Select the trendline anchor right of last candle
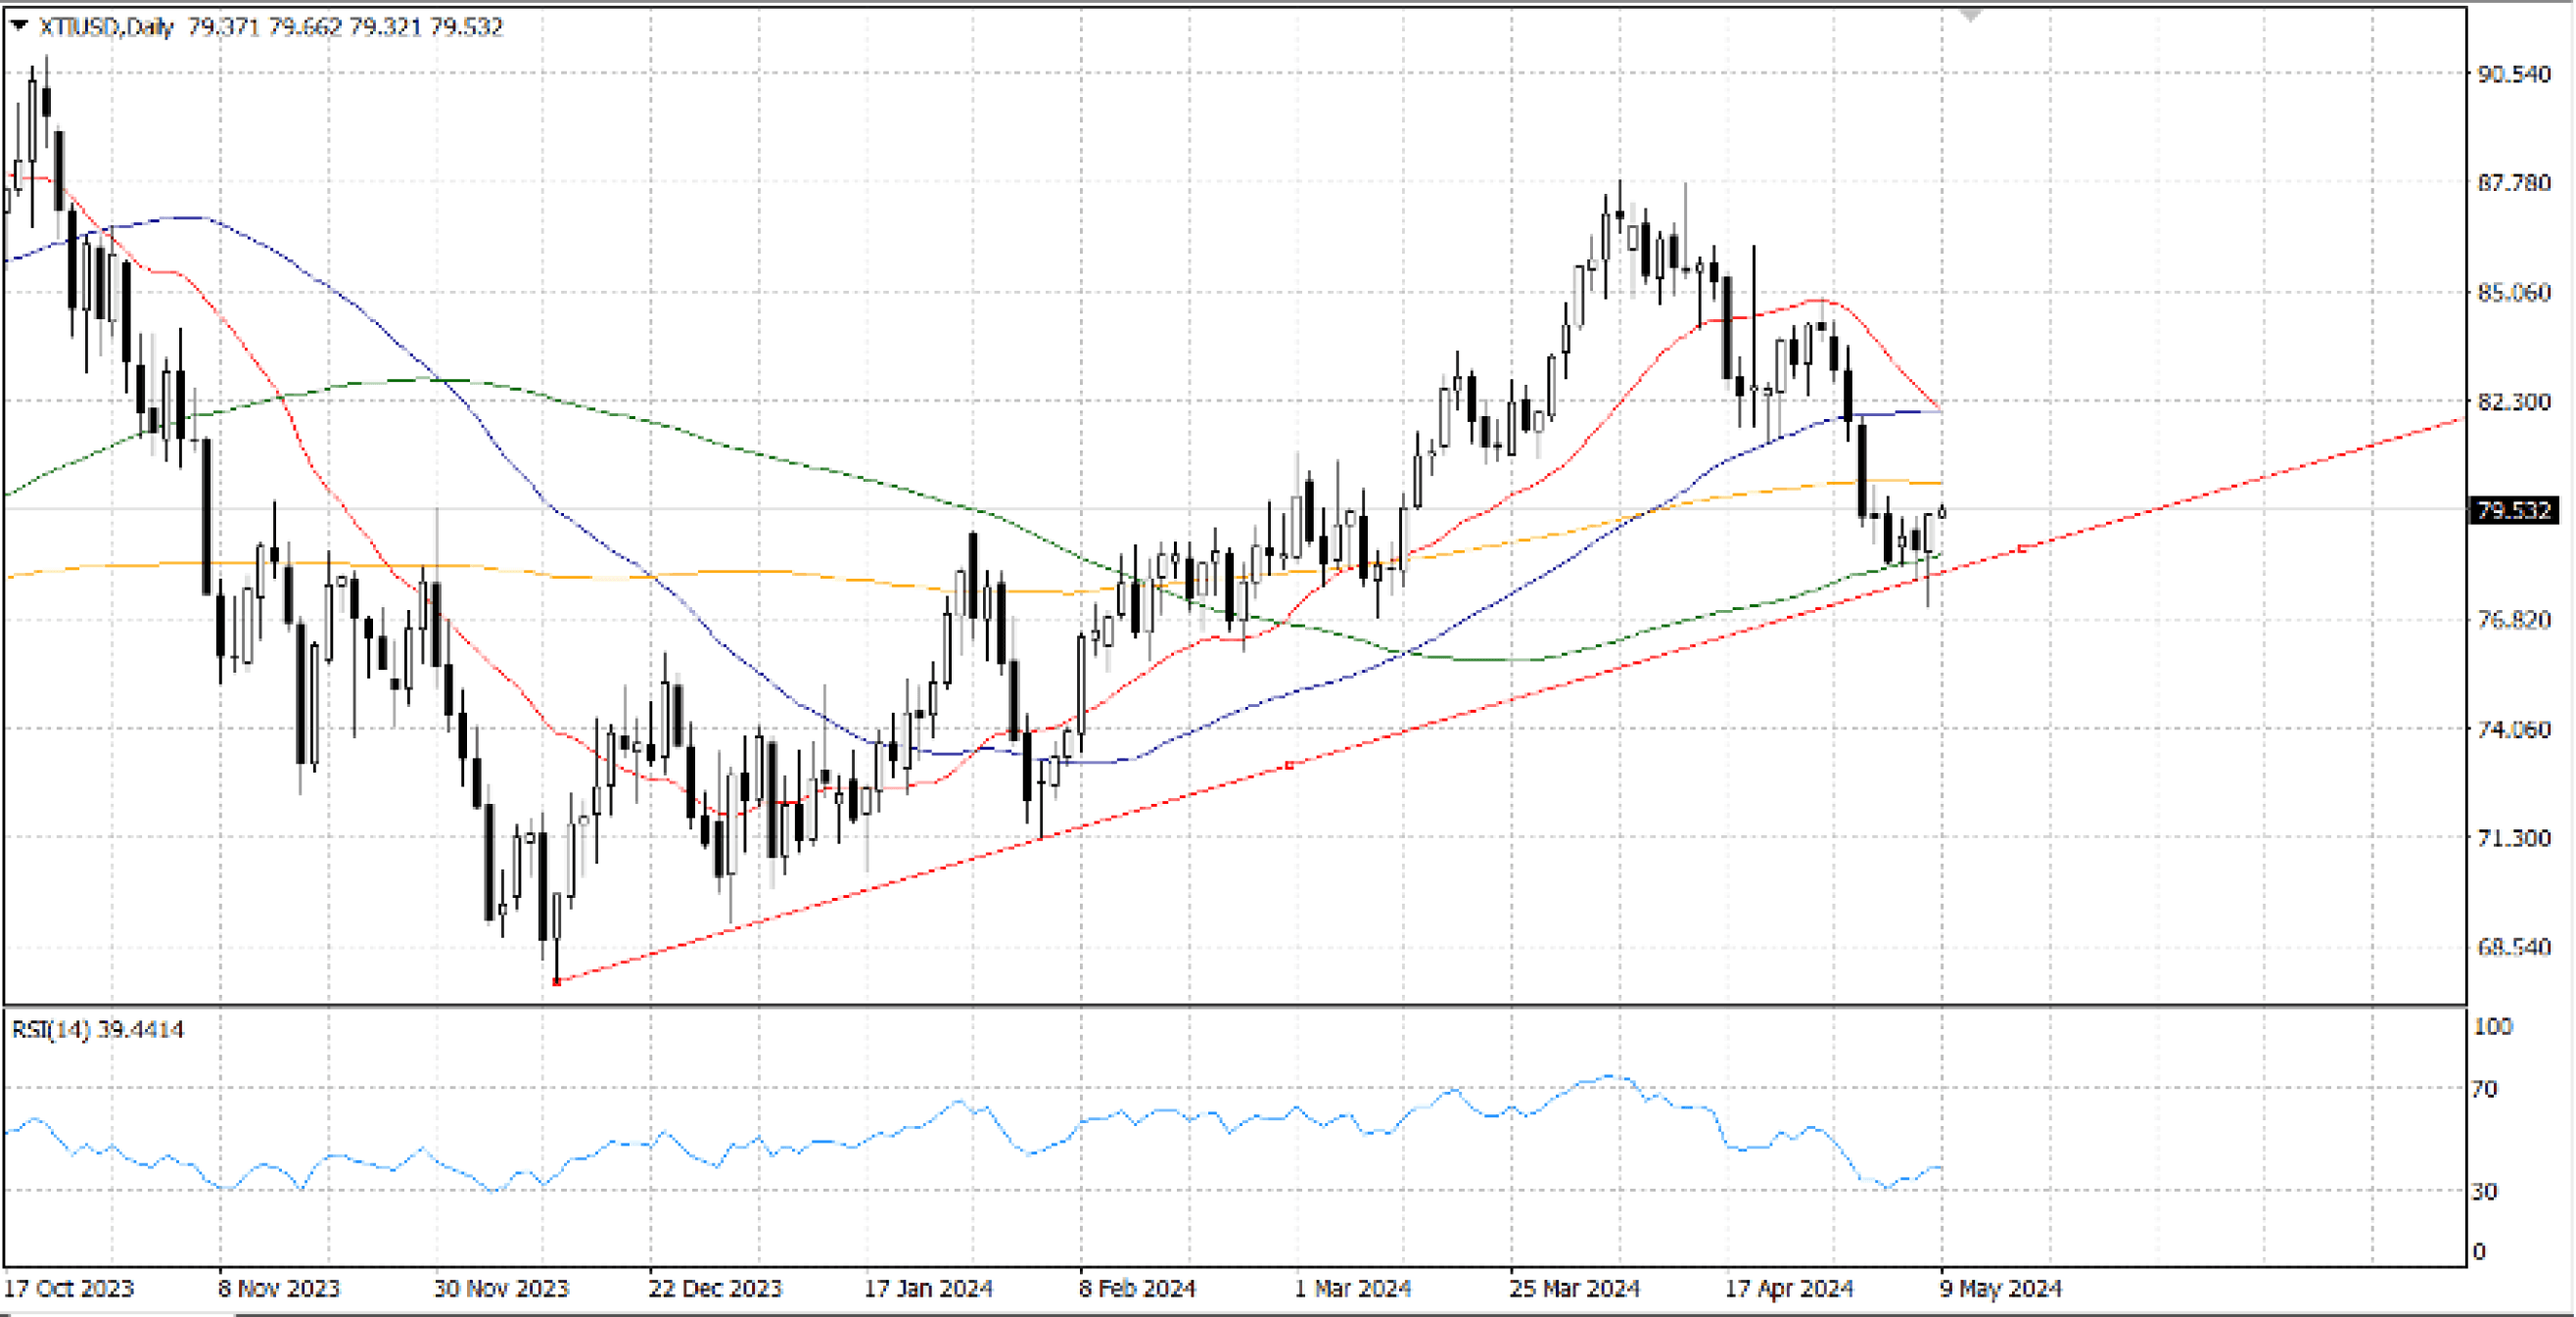The height and width of the screenshot is (1317, 2576). [x=2022, y=549]
